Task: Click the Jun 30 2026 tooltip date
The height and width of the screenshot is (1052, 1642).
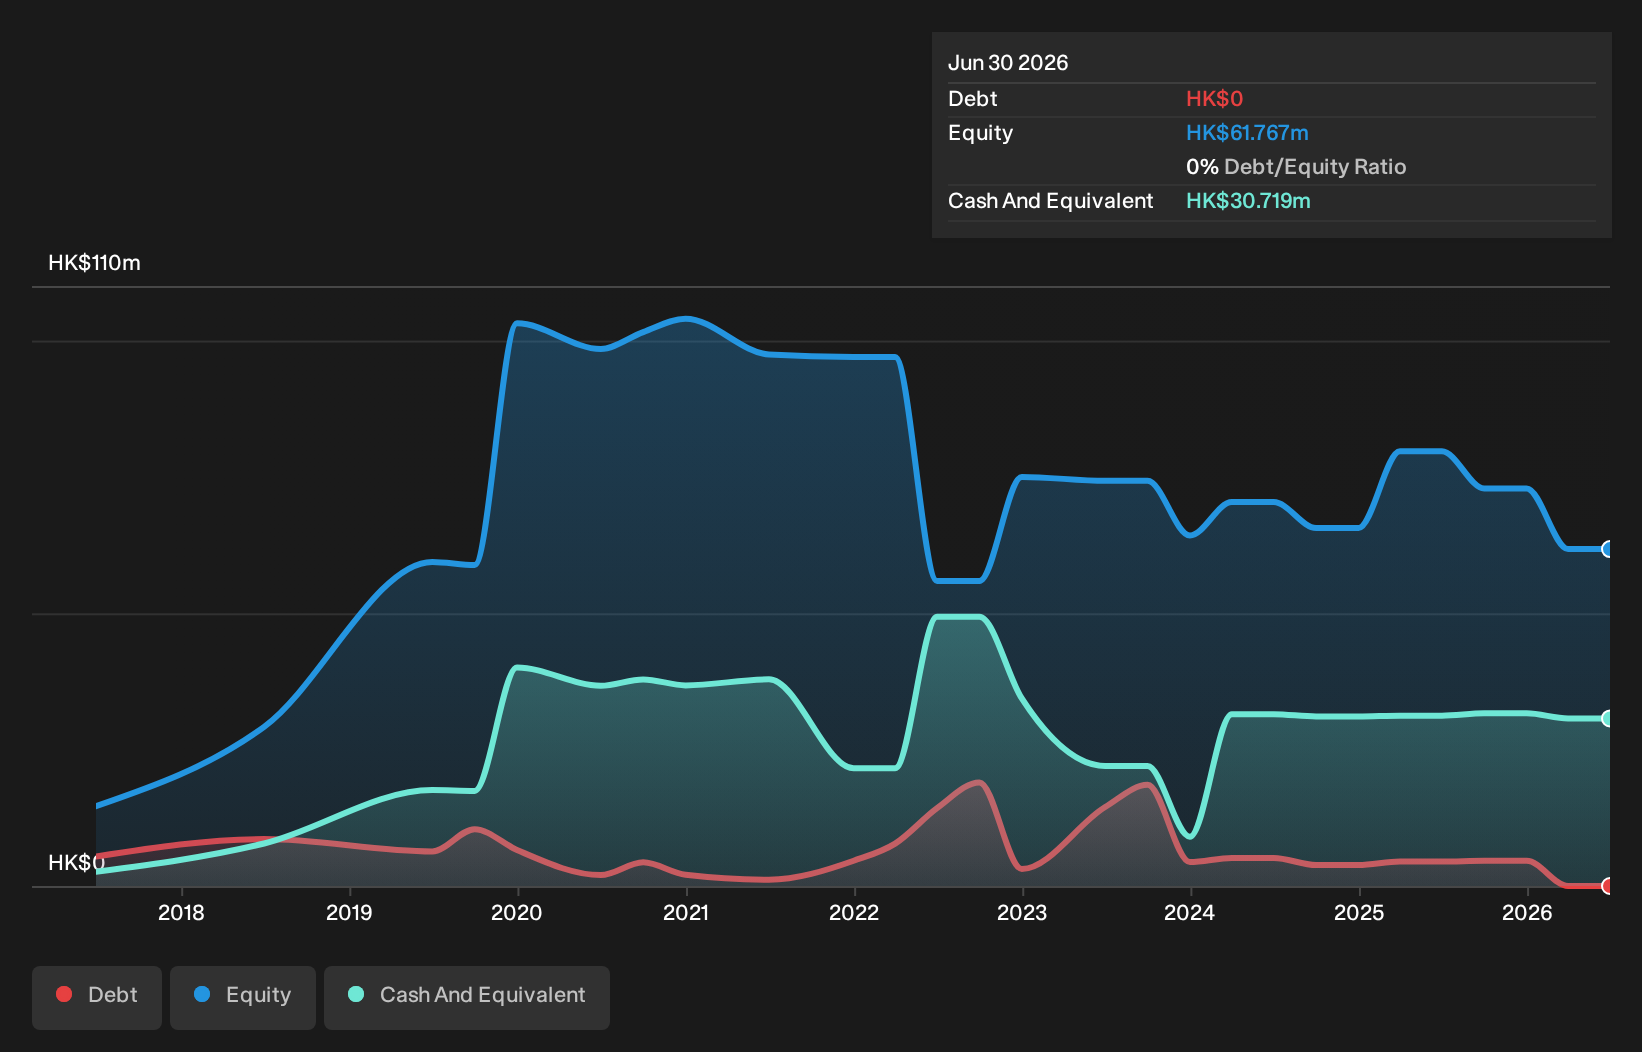Action: pos(1008,63)
